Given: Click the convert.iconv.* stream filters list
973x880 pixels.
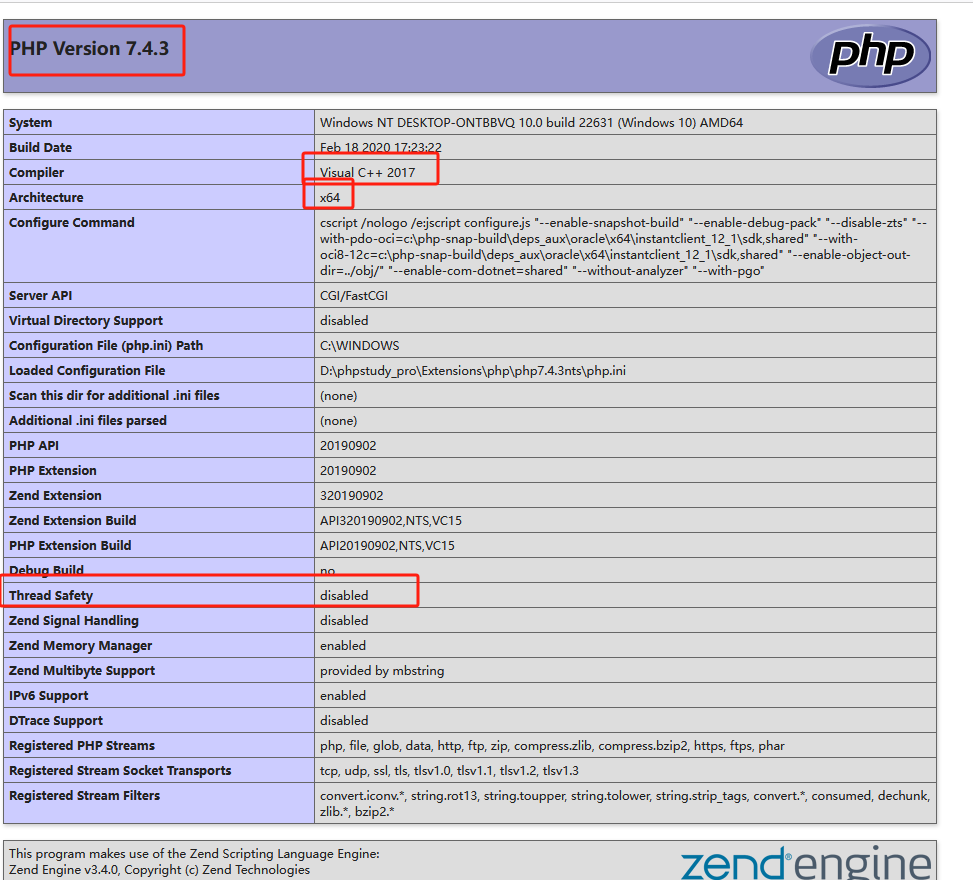Looking at the screenshot, I should pos(625,804).
